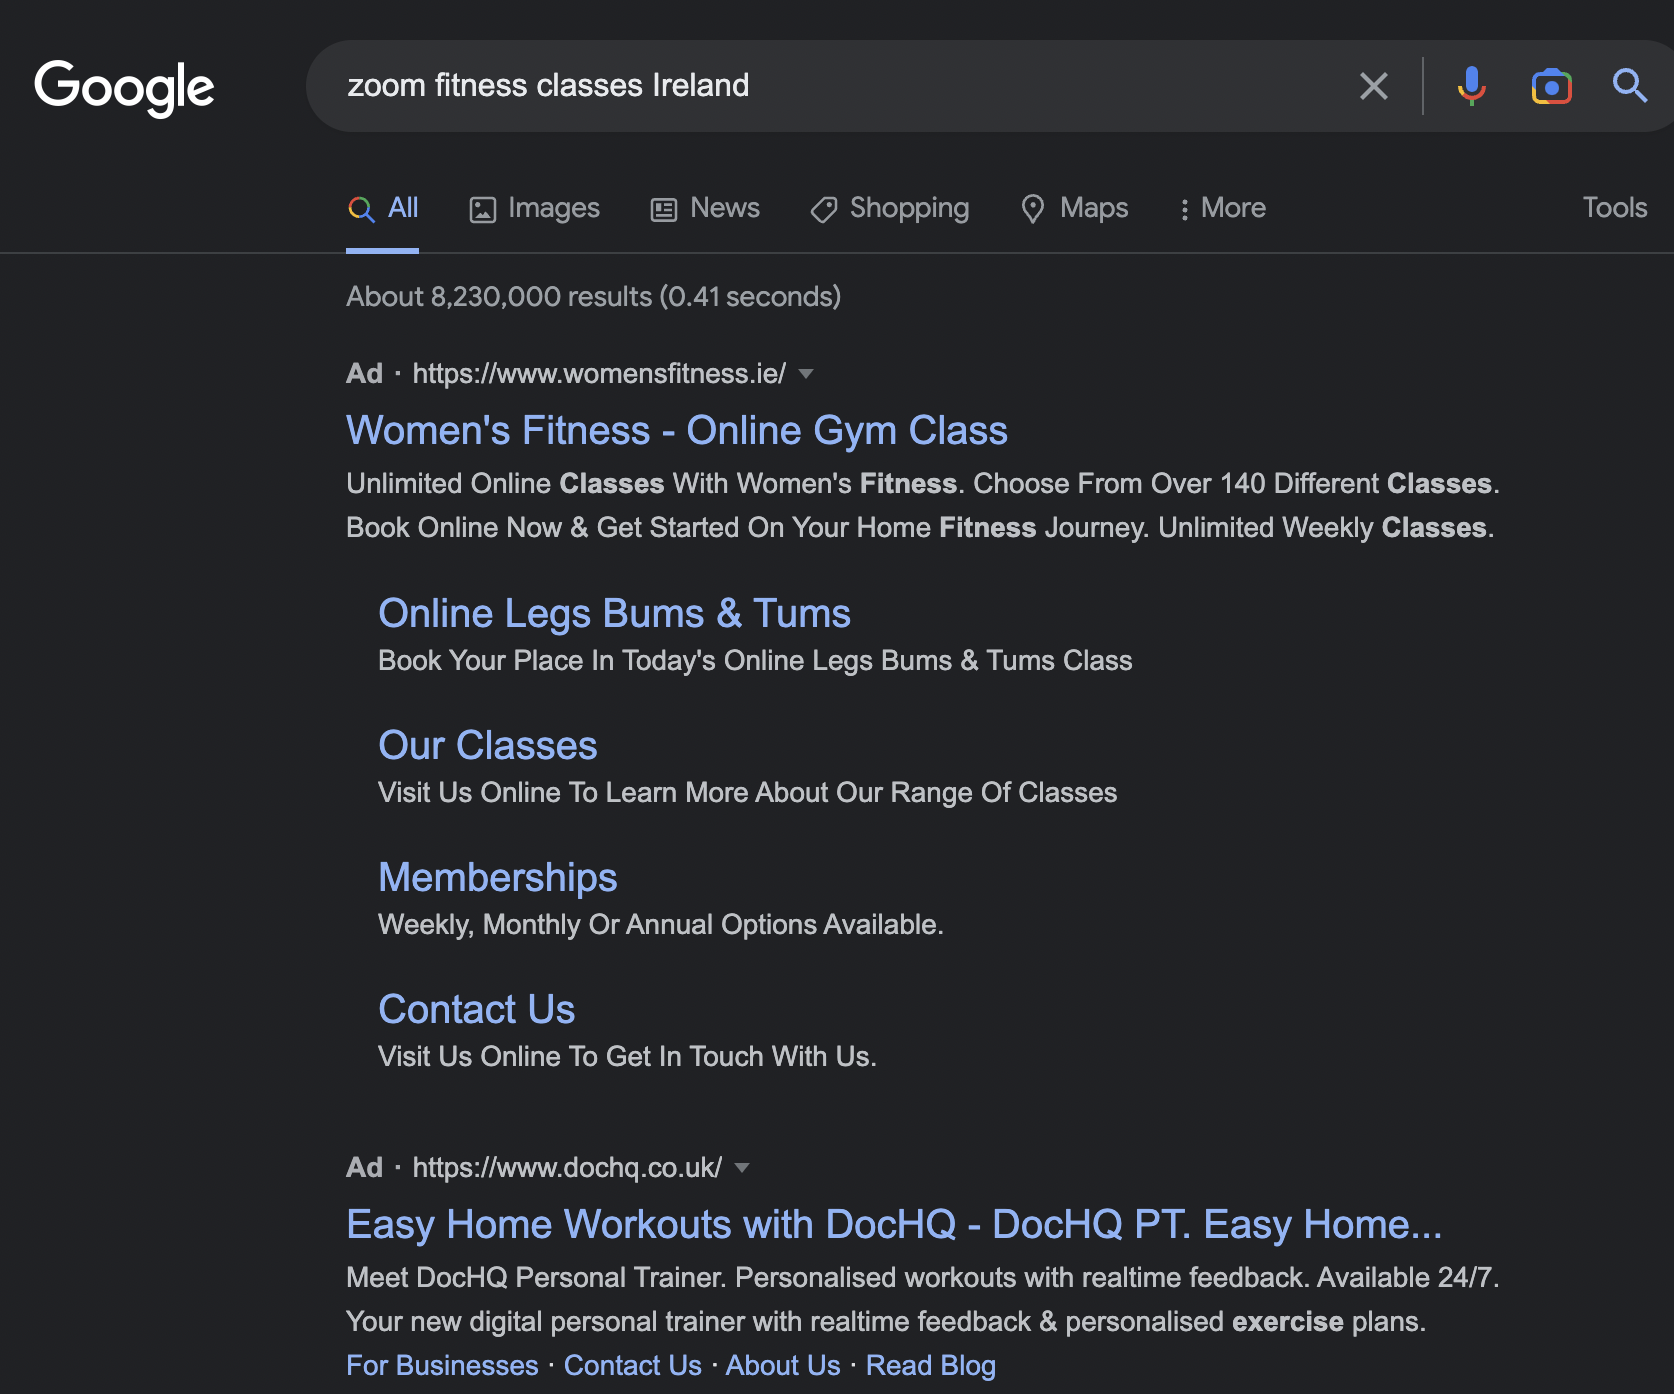Switch to the Images tab
Screen dimensions: 1674x1394
point(535,208)
